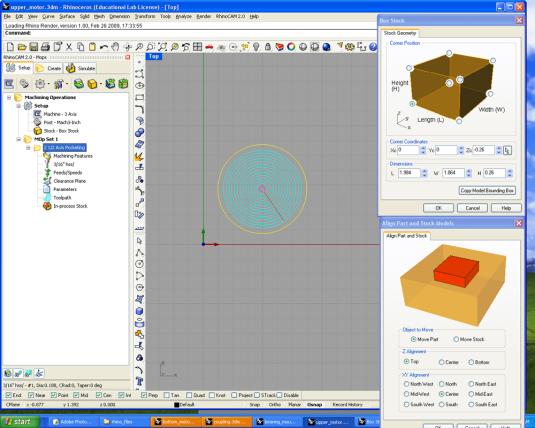The width and height of the screenshot is (535, 428).
Task: Open the Analyze menu
Action: 184,16
